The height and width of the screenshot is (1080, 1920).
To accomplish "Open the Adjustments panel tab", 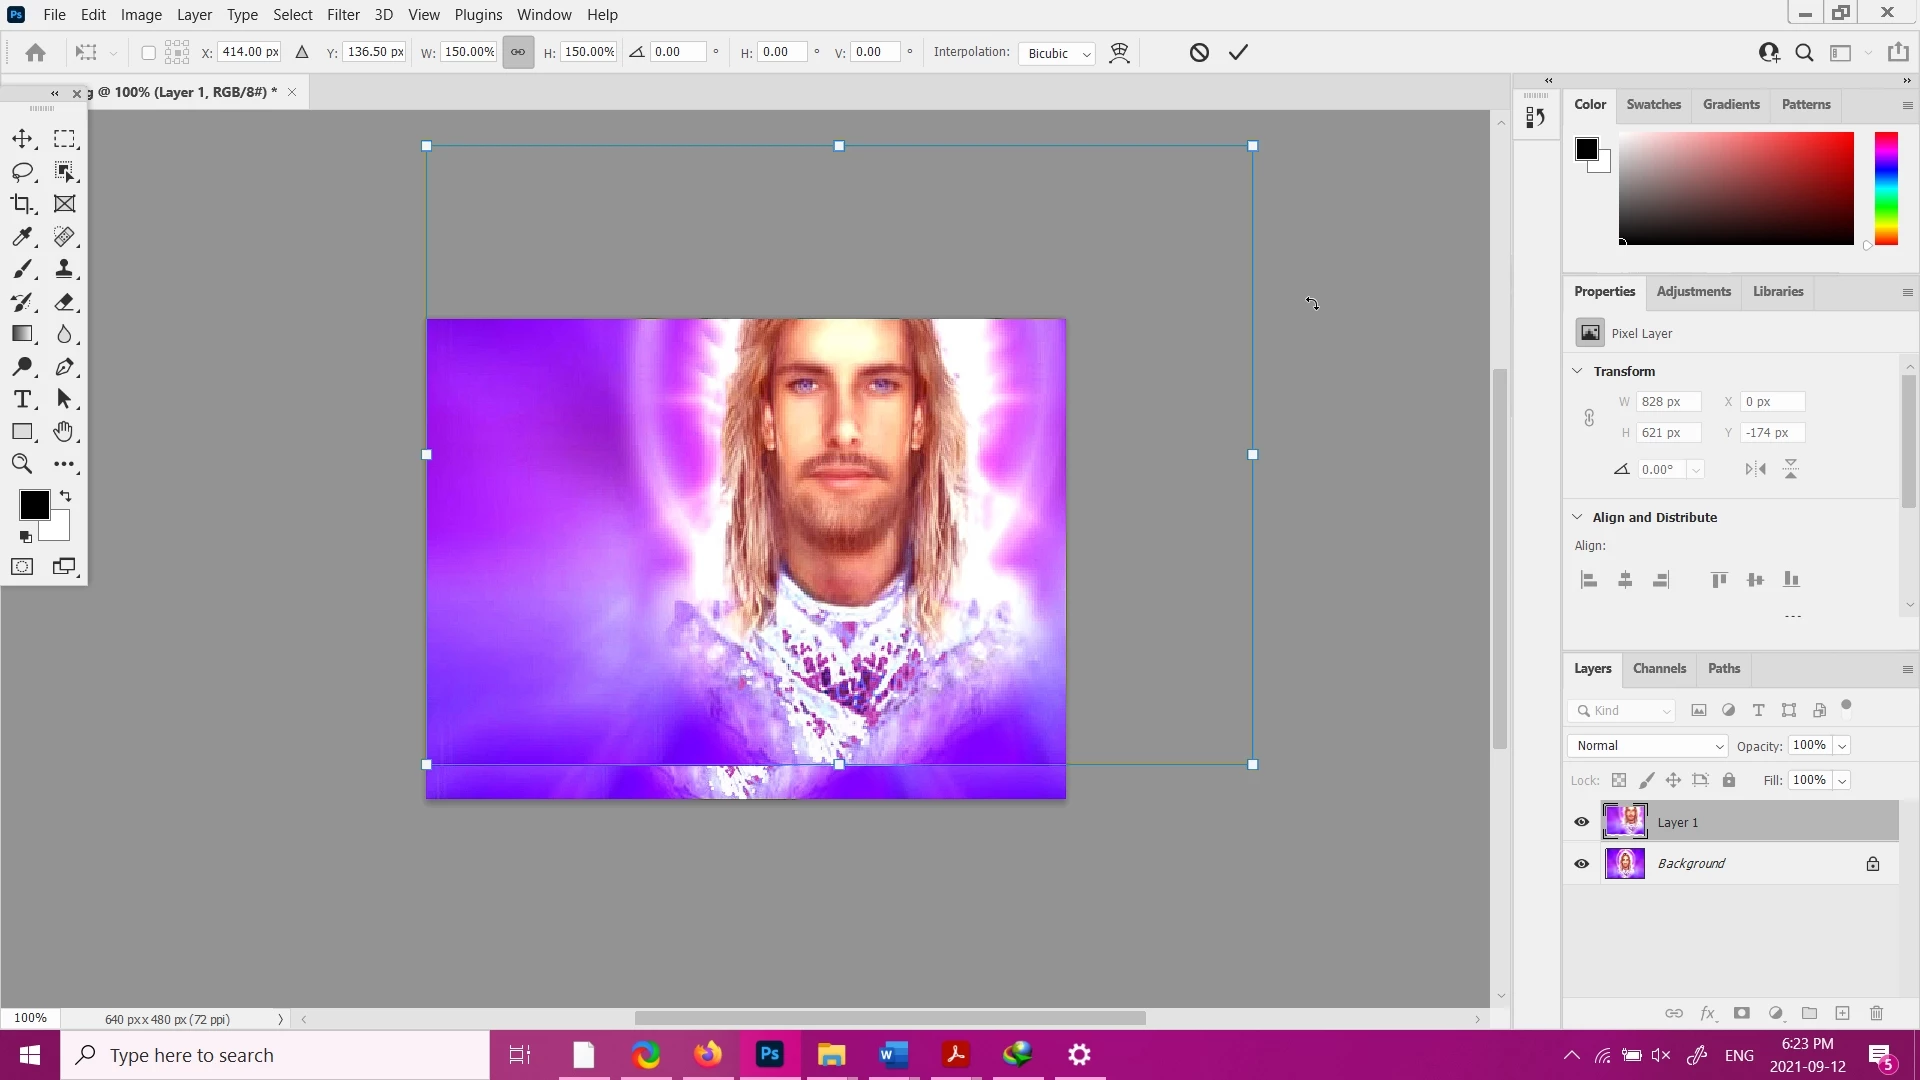I will point(1693,292).
